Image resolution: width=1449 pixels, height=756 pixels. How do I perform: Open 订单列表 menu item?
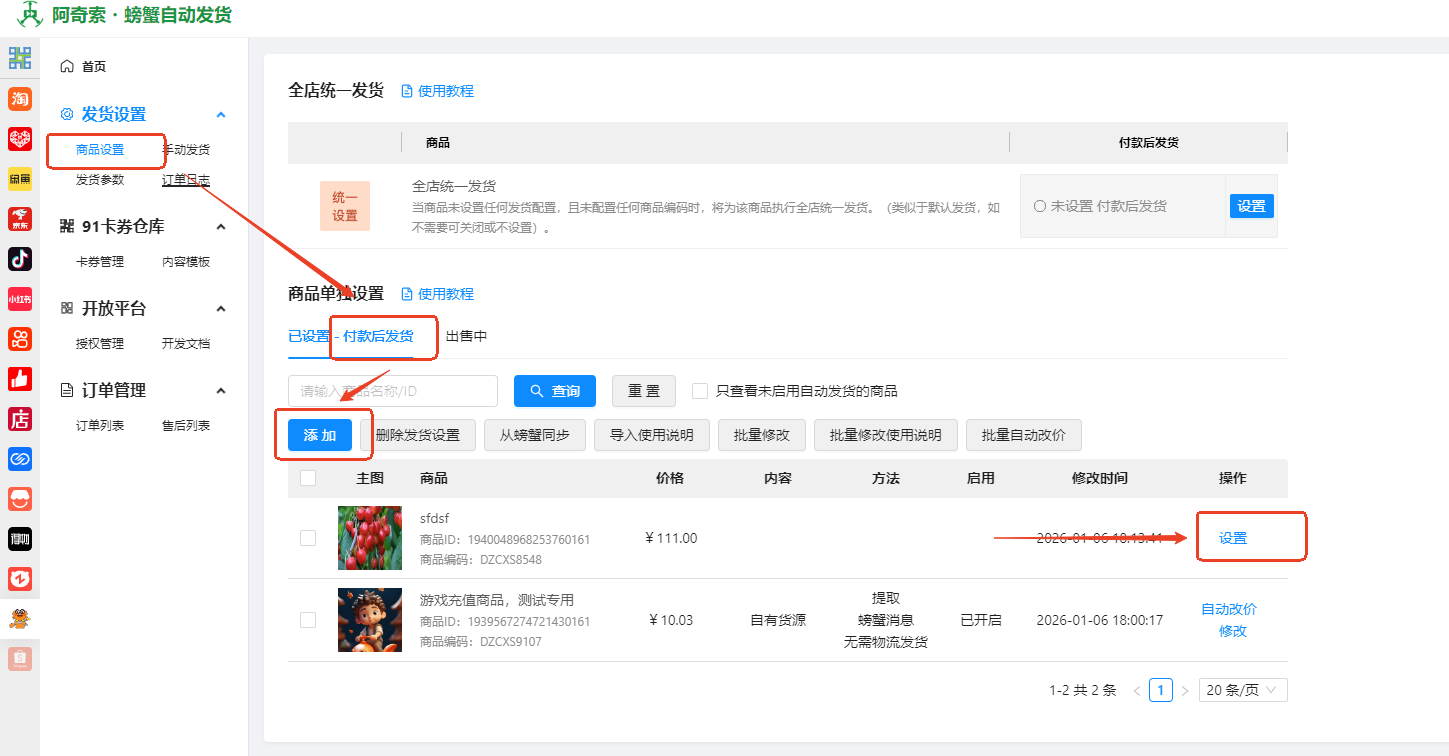(x=100, y=425)
